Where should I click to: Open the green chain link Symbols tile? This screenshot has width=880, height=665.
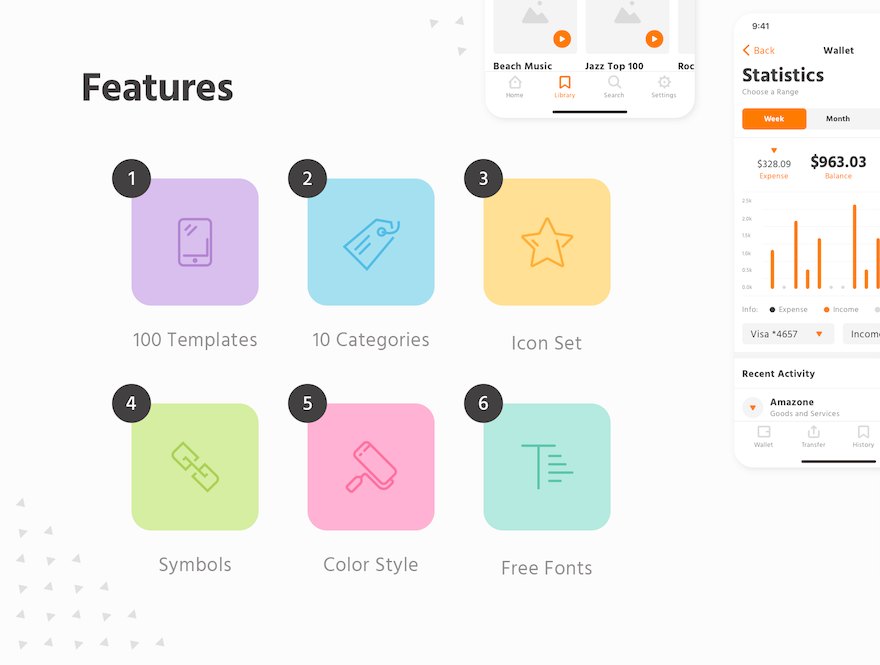pos(195,466)
